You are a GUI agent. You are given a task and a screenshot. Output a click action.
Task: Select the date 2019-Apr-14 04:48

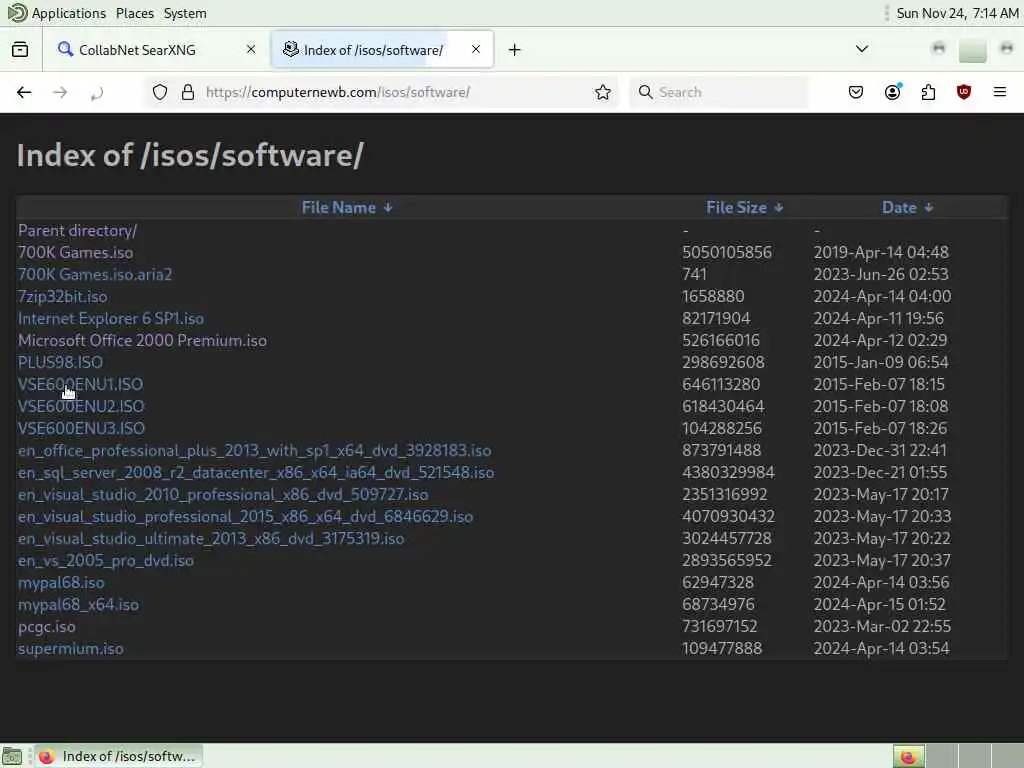pos(881,252)
